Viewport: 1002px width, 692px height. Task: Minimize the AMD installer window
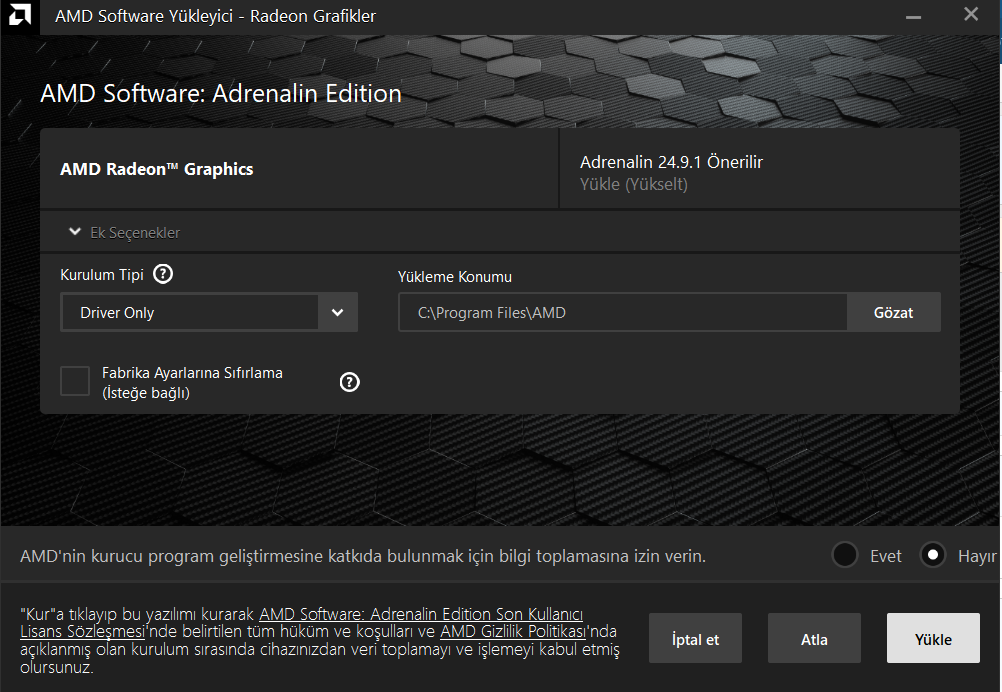[x=913, y=16]
